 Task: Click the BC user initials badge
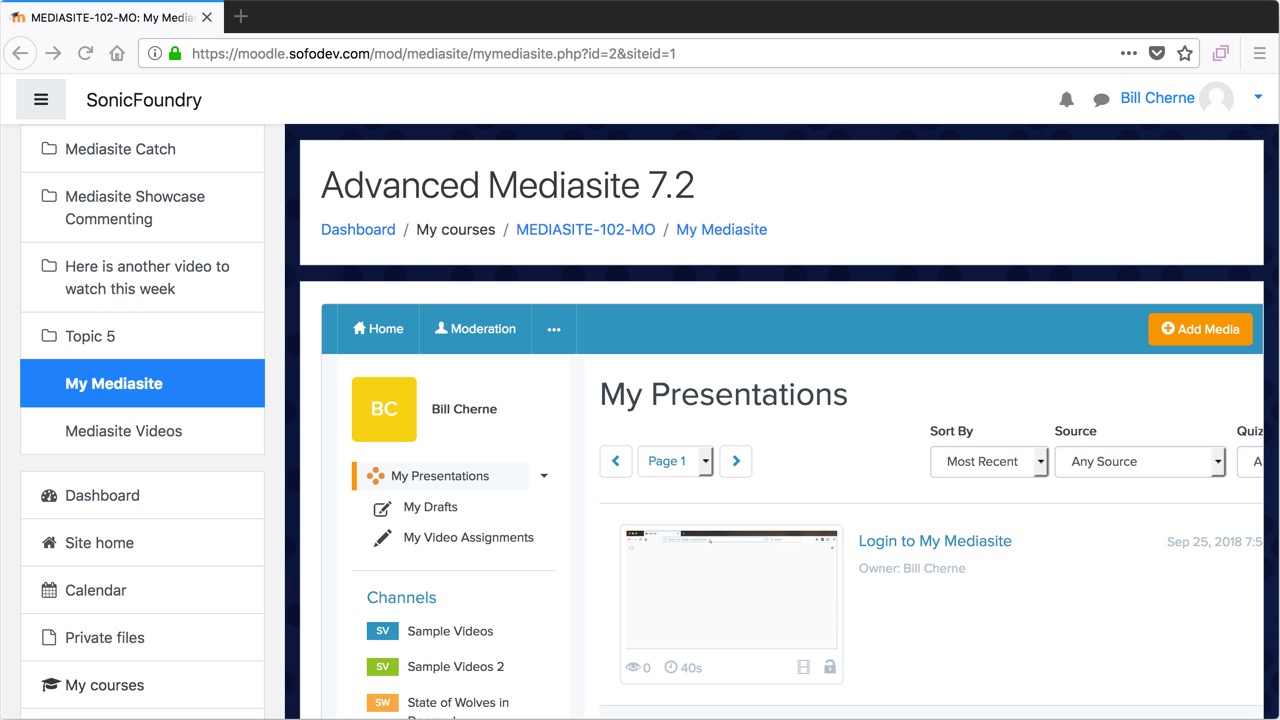coord(384,409)
